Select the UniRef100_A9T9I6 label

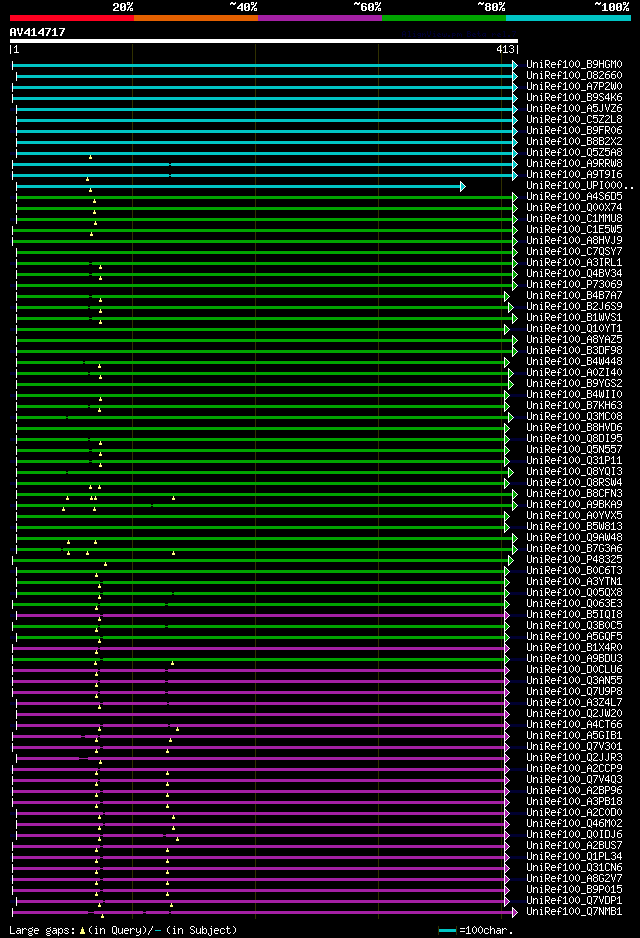pos(574,175)
